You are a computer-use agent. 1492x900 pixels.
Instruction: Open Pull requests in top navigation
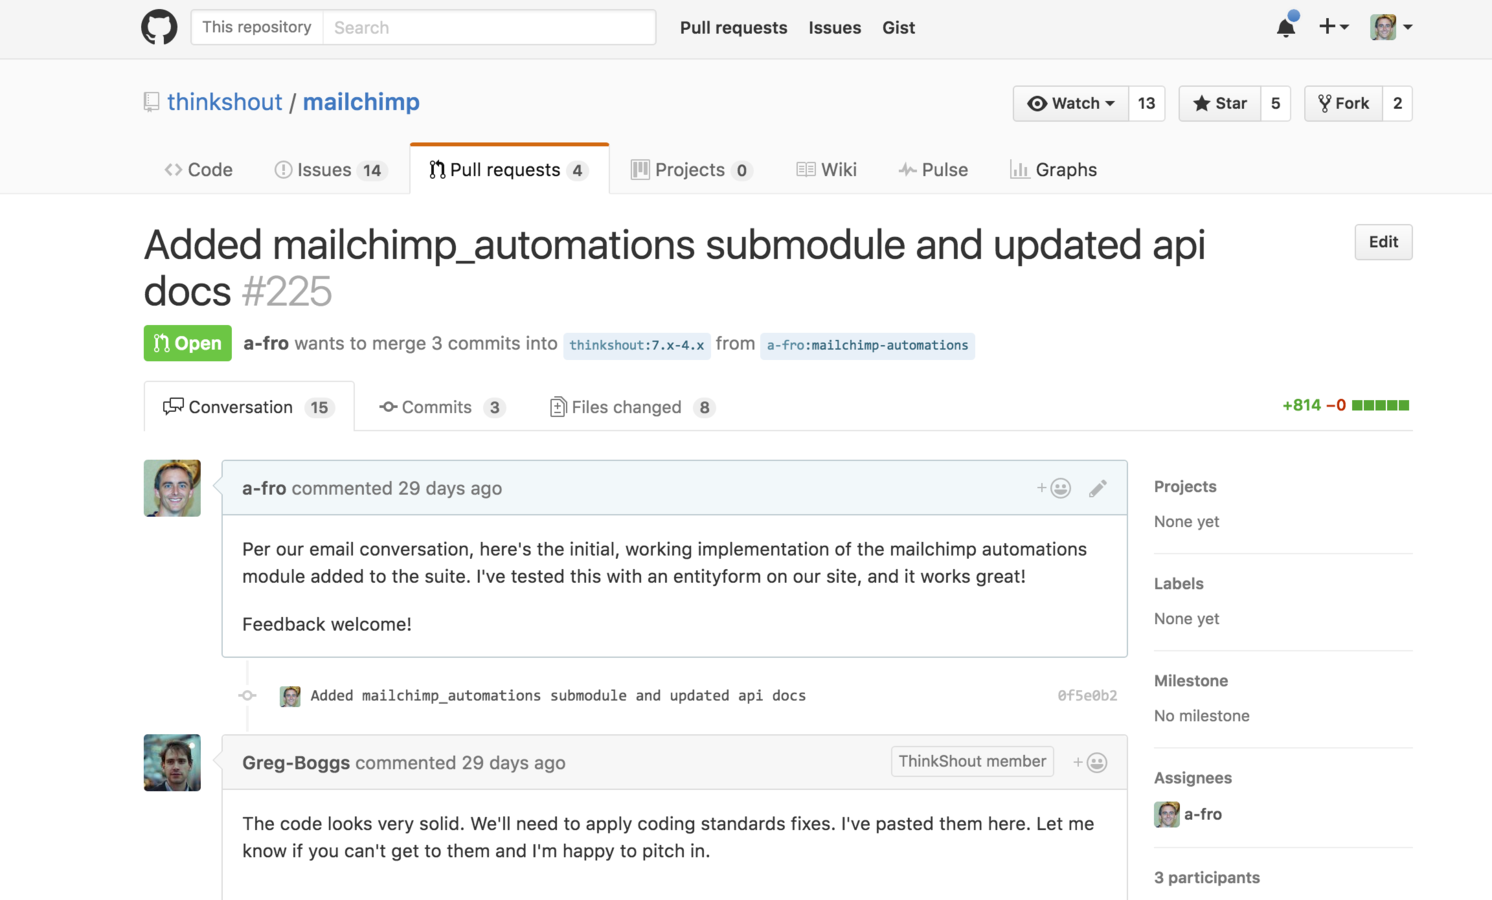733,28
